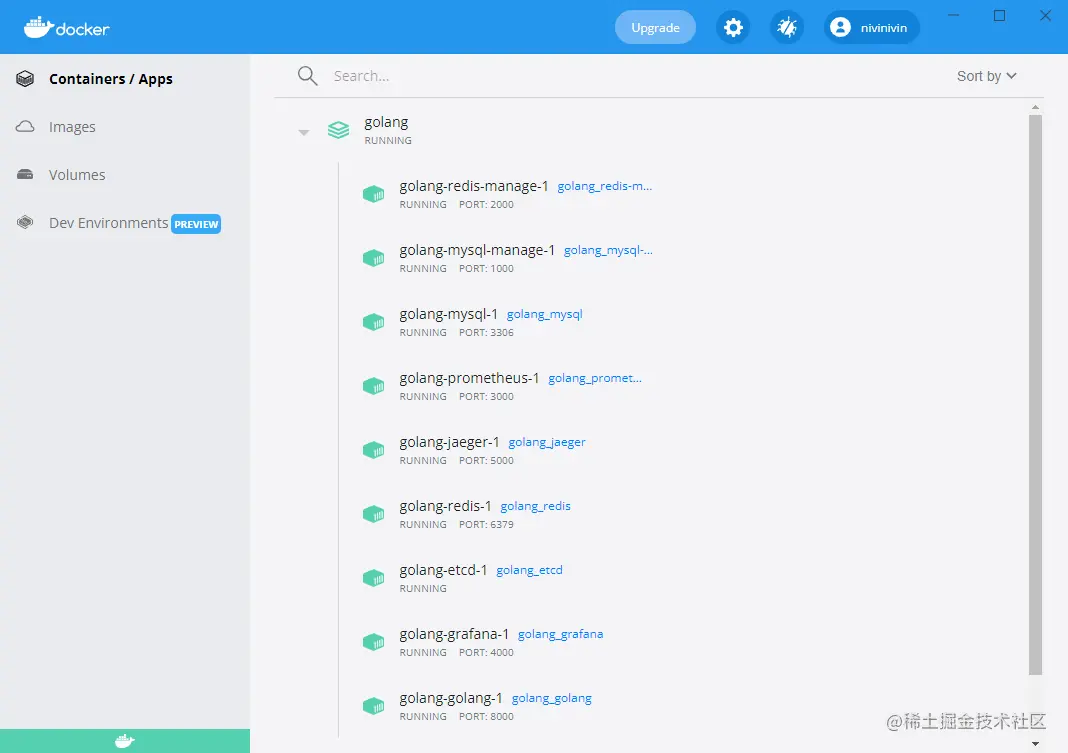Open golang_mysql image link

point(545,314)
